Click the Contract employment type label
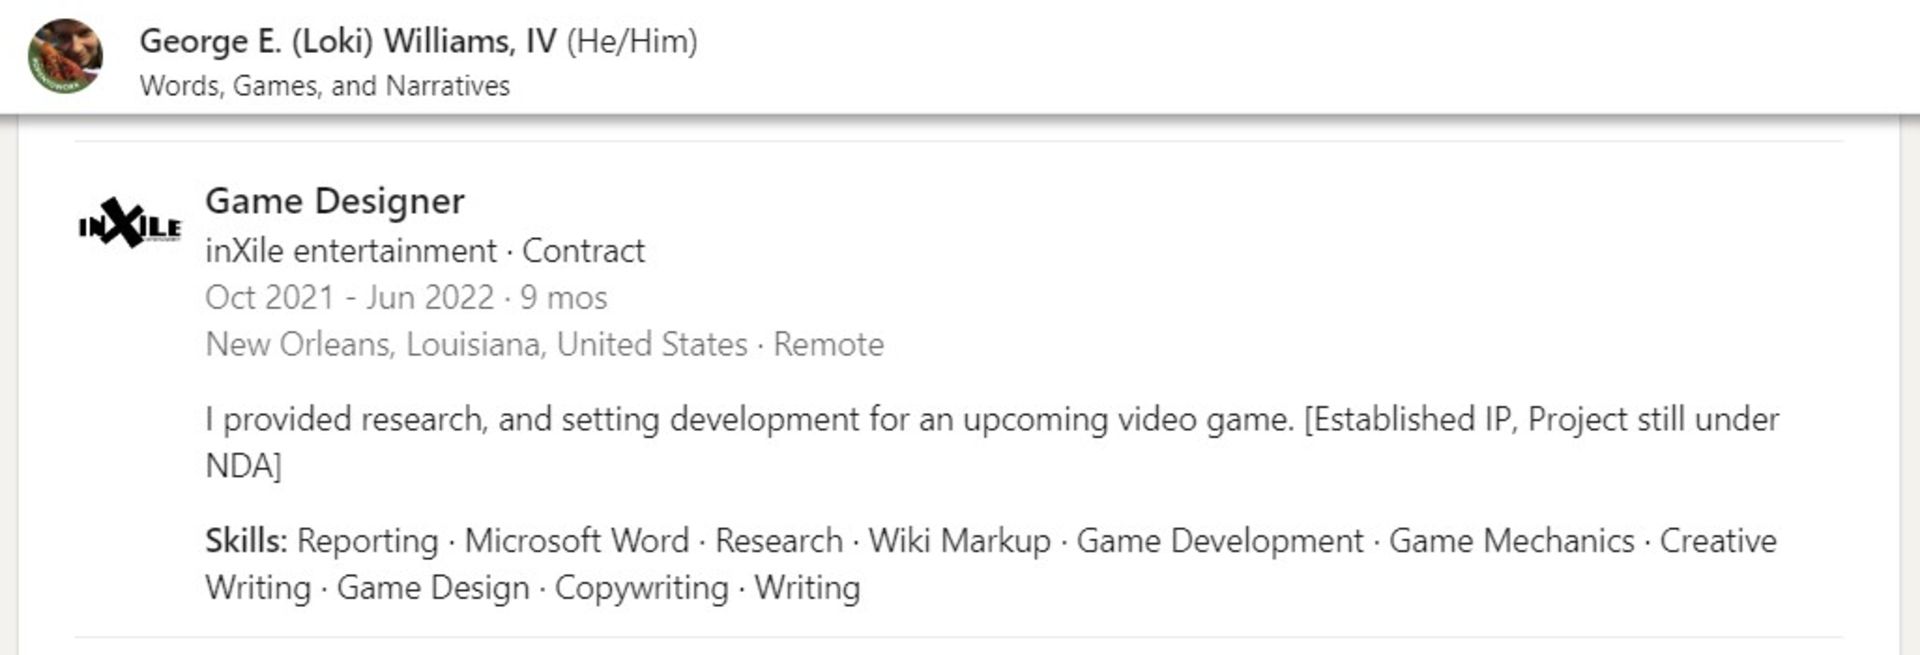 click(x=583, y=250)
